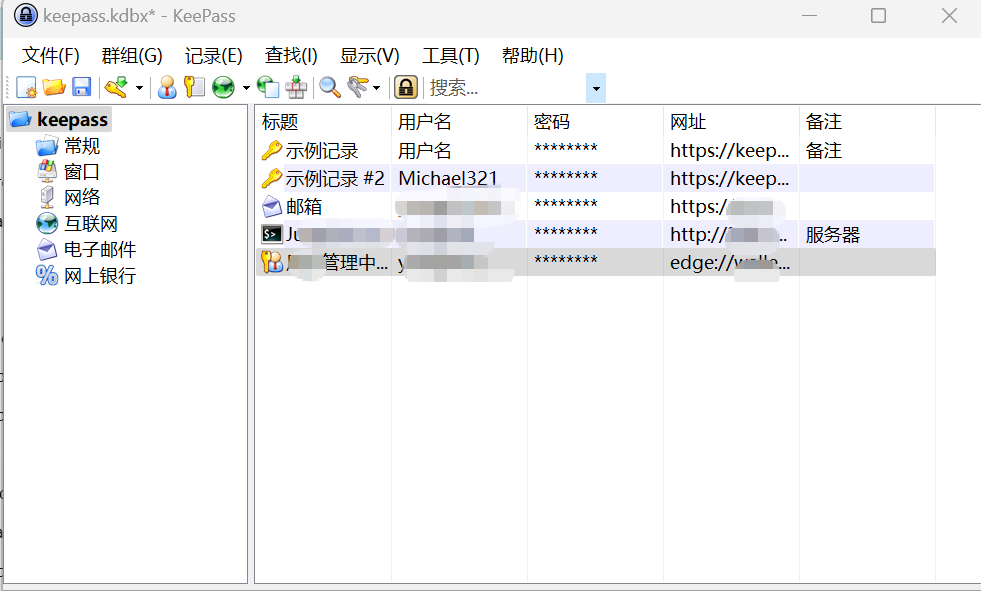Create a new database via toolbar icon

click(26, 88)
